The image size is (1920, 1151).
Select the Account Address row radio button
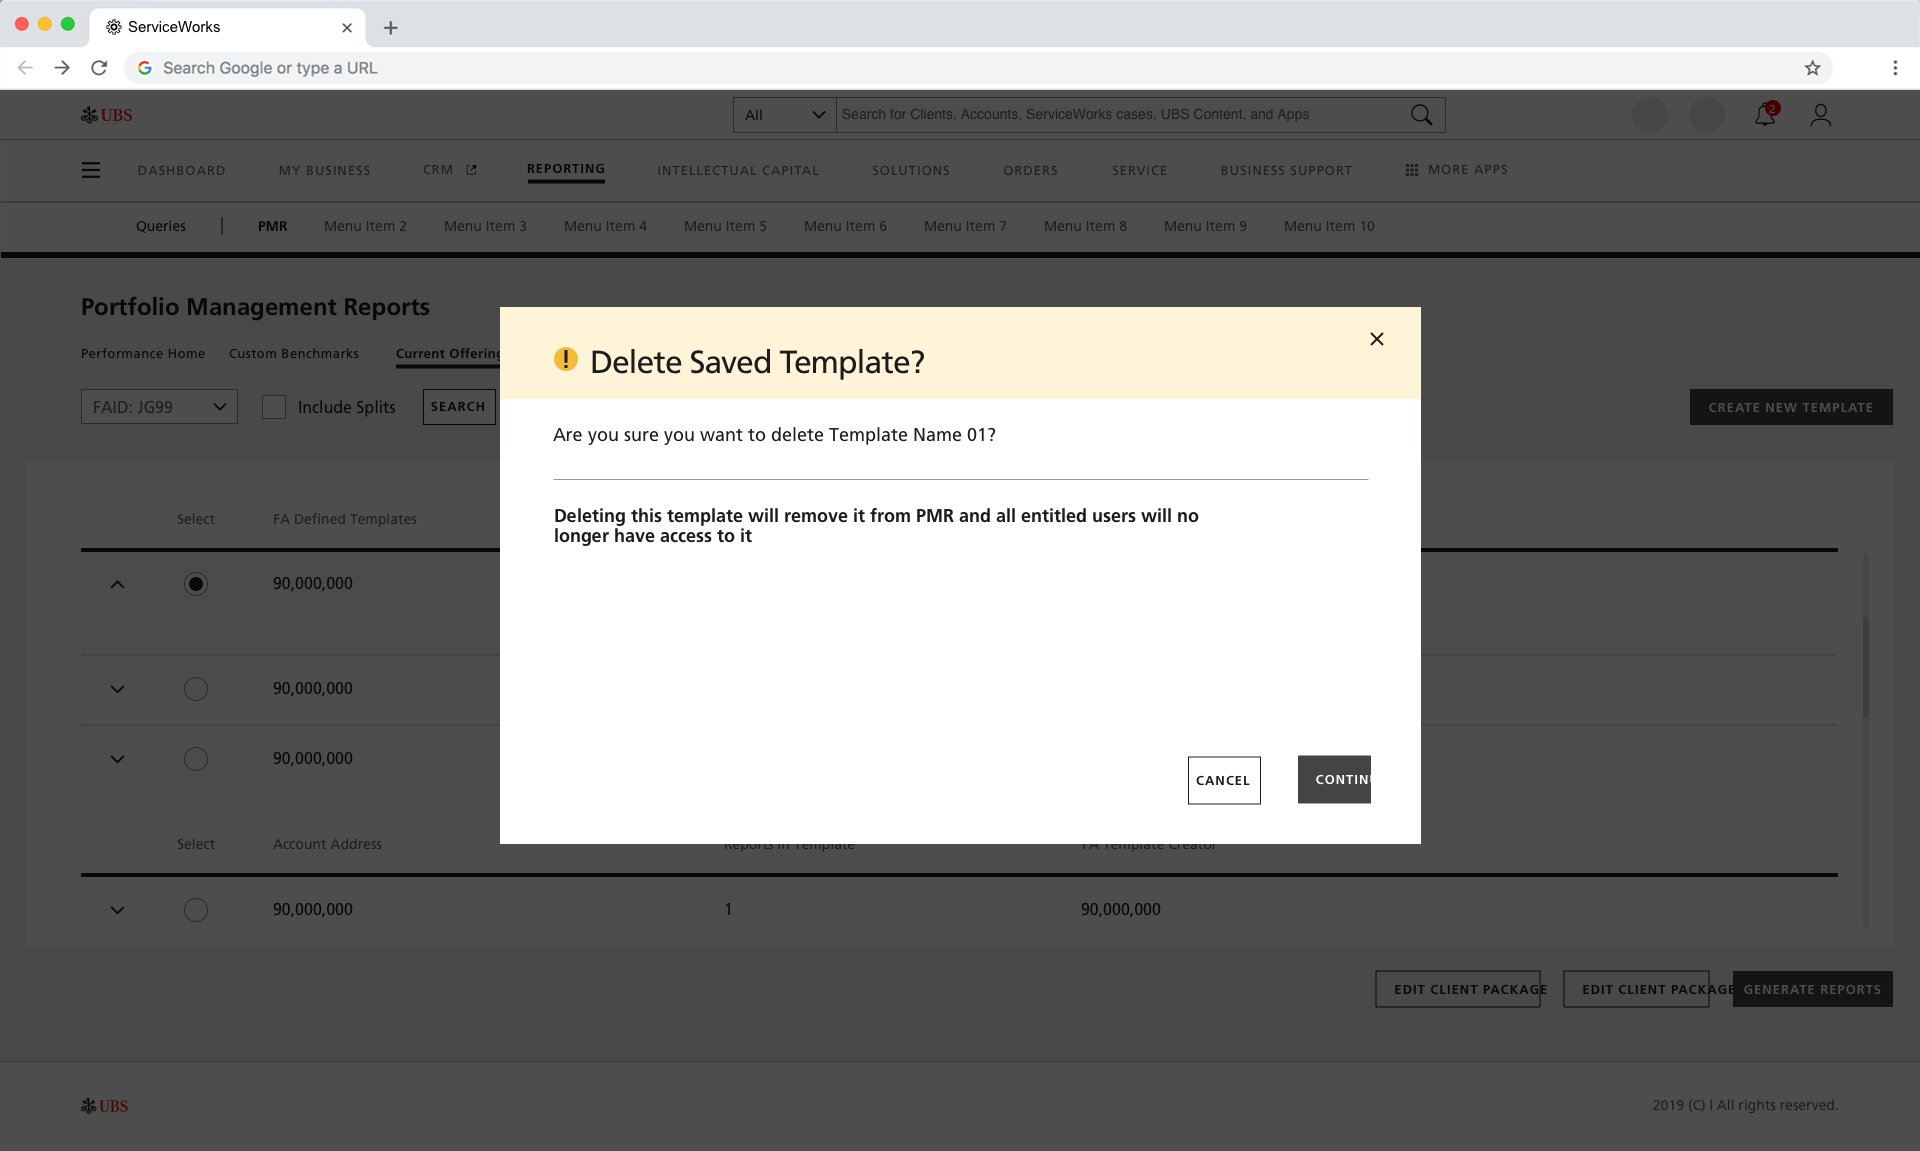(196, 910)
